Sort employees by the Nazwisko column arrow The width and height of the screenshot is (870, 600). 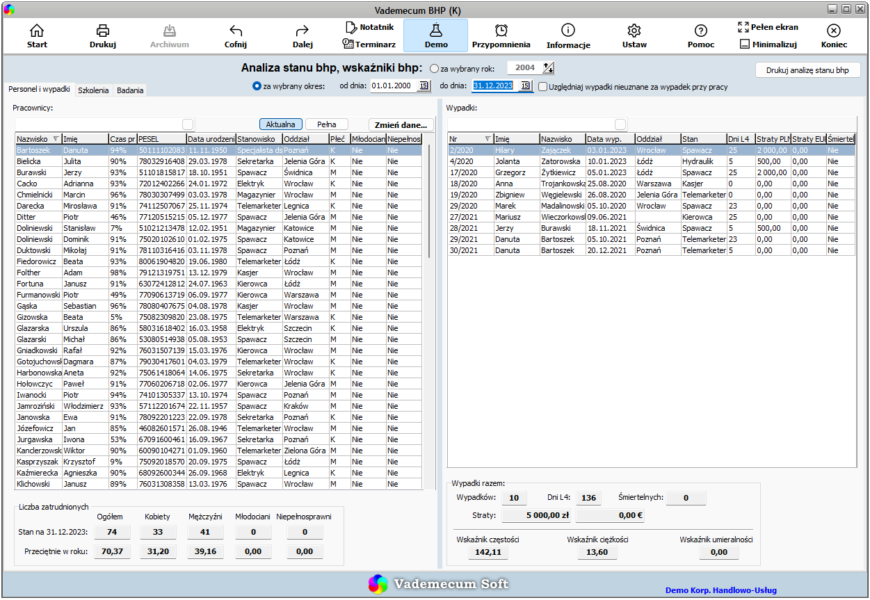click(55, 139)
